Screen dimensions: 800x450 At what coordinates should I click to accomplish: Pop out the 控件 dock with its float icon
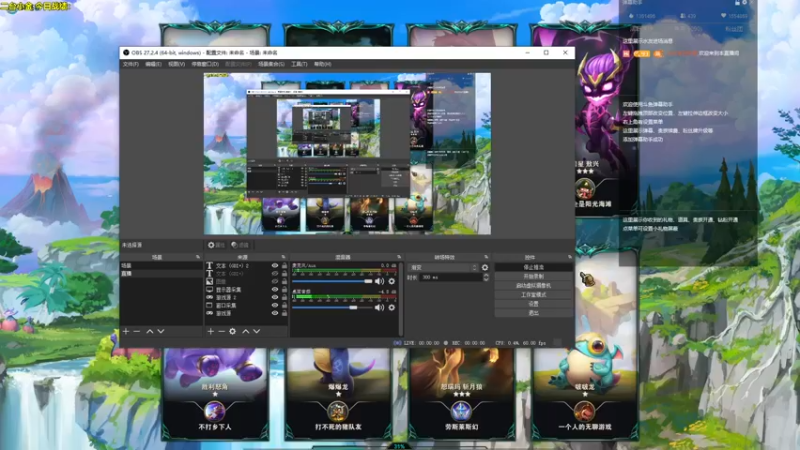pos(570,257)
